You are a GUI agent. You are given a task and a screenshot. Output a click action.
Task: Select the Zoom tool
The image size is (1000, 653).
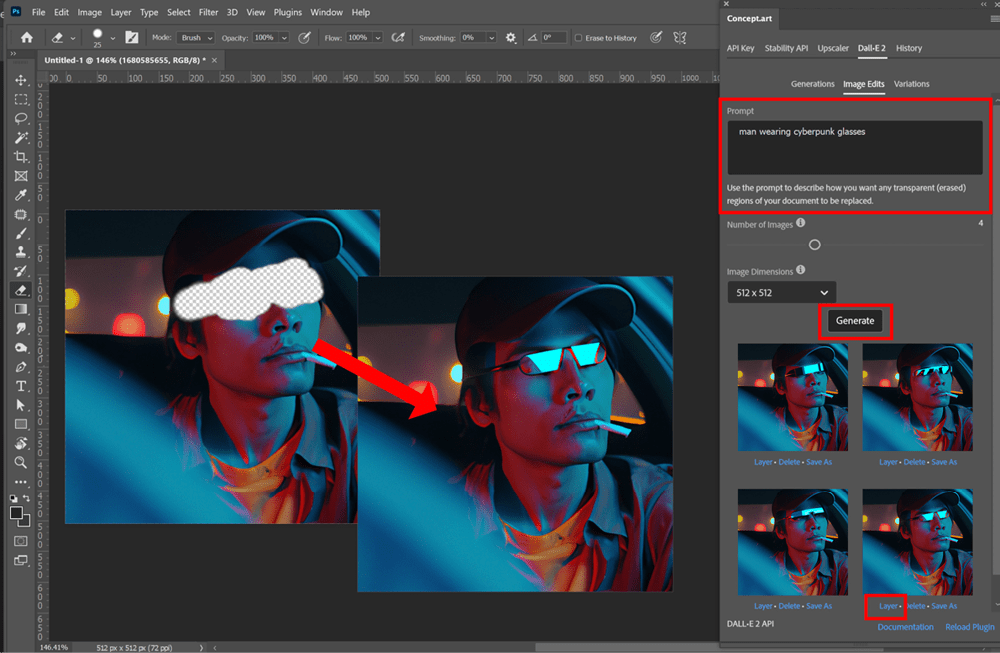pyautogui.click(x=21, y=462)
